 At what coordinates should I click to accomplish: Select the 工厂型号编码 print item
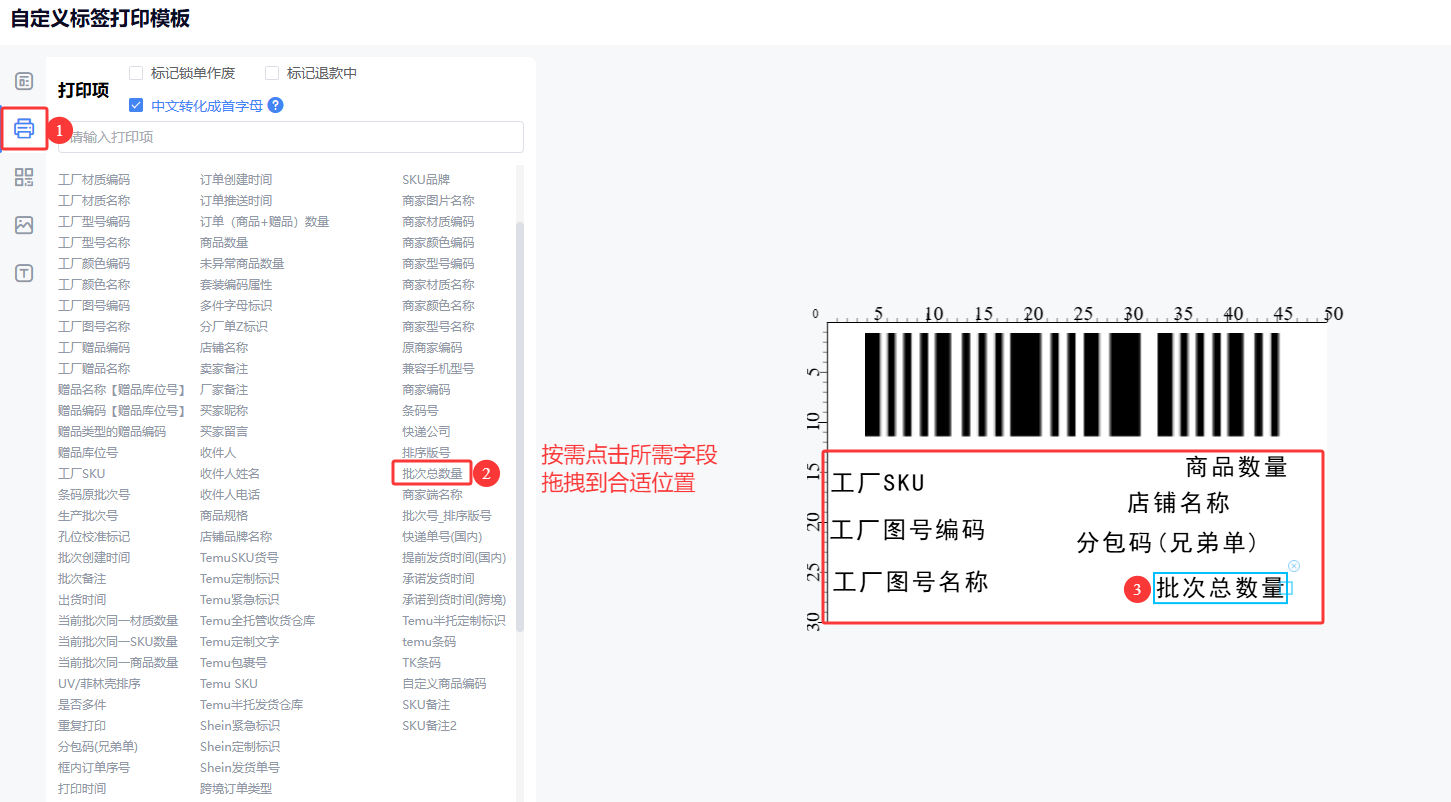[x=94, y=222]
